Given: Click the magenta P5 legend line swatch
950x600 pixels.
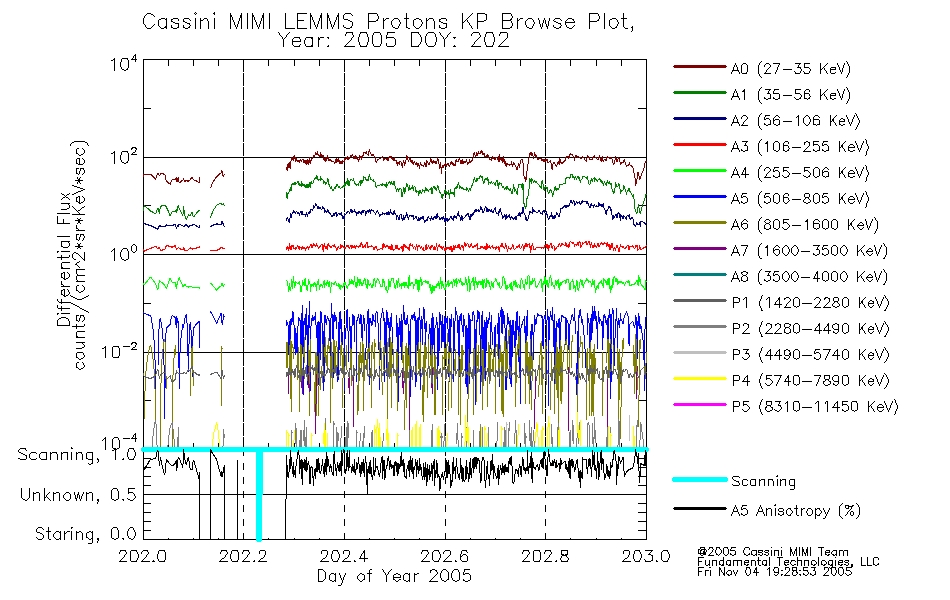Looking at the screenshot, I should pos(699,405).
